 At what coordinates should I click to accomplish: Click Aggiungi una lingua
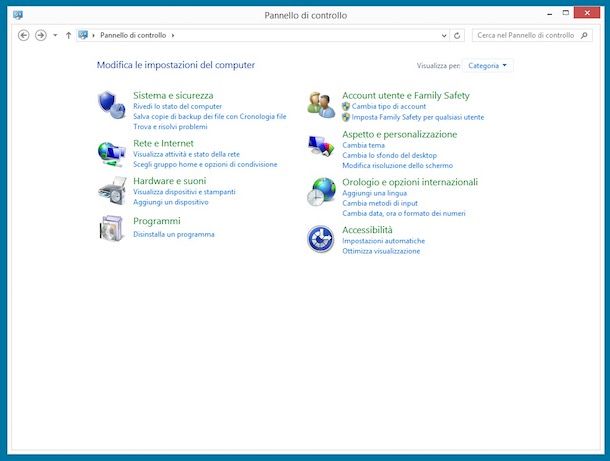[374, 193]
